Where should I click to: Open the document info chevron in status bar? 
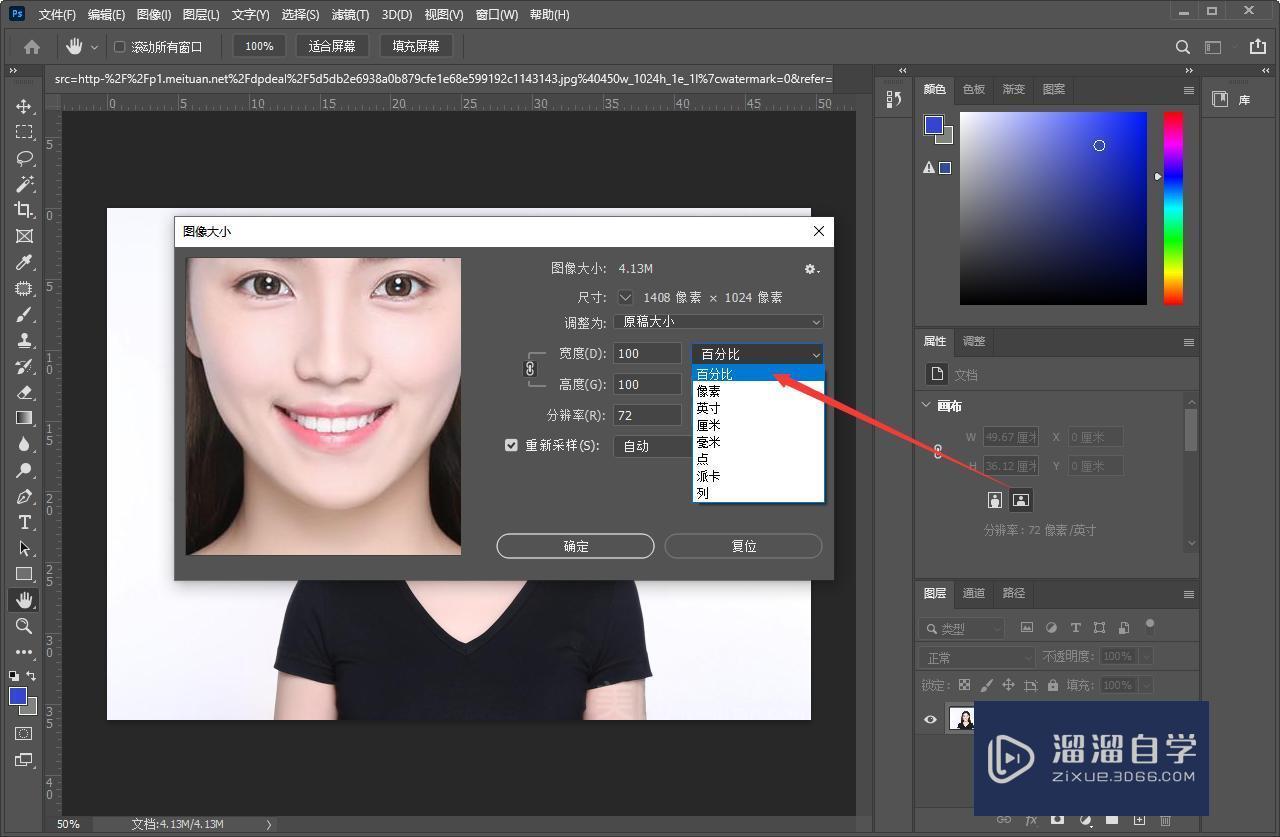268,824
